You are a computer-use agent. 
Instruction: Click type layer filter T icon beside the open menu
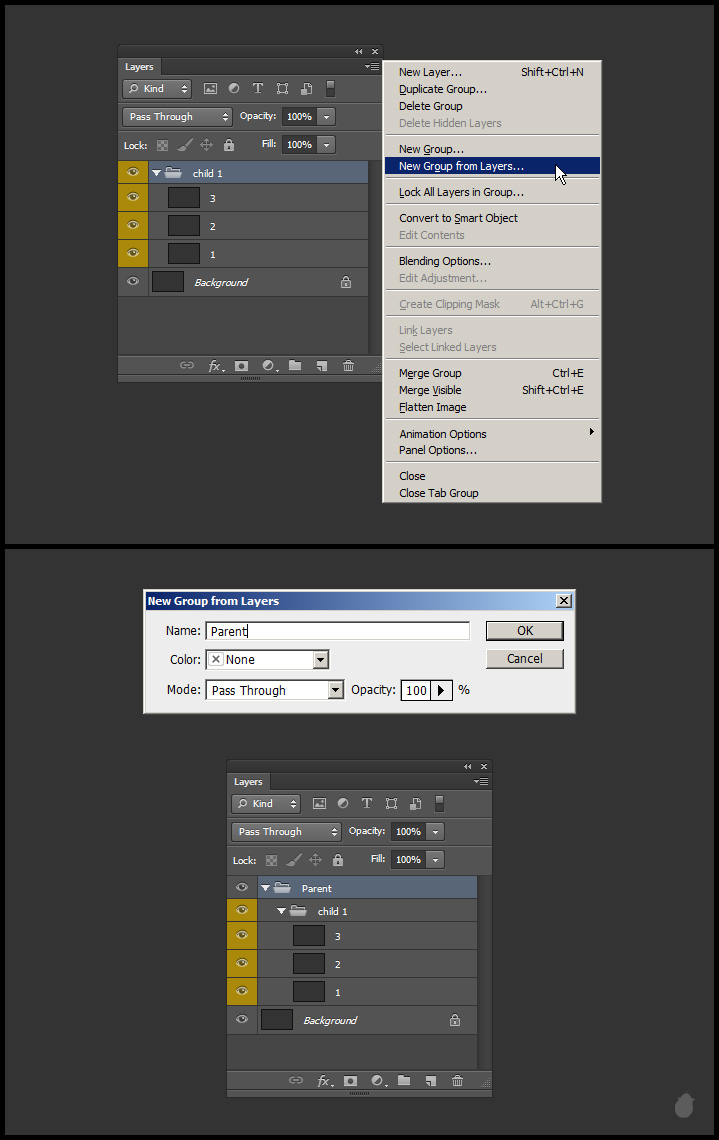[258, 89]
